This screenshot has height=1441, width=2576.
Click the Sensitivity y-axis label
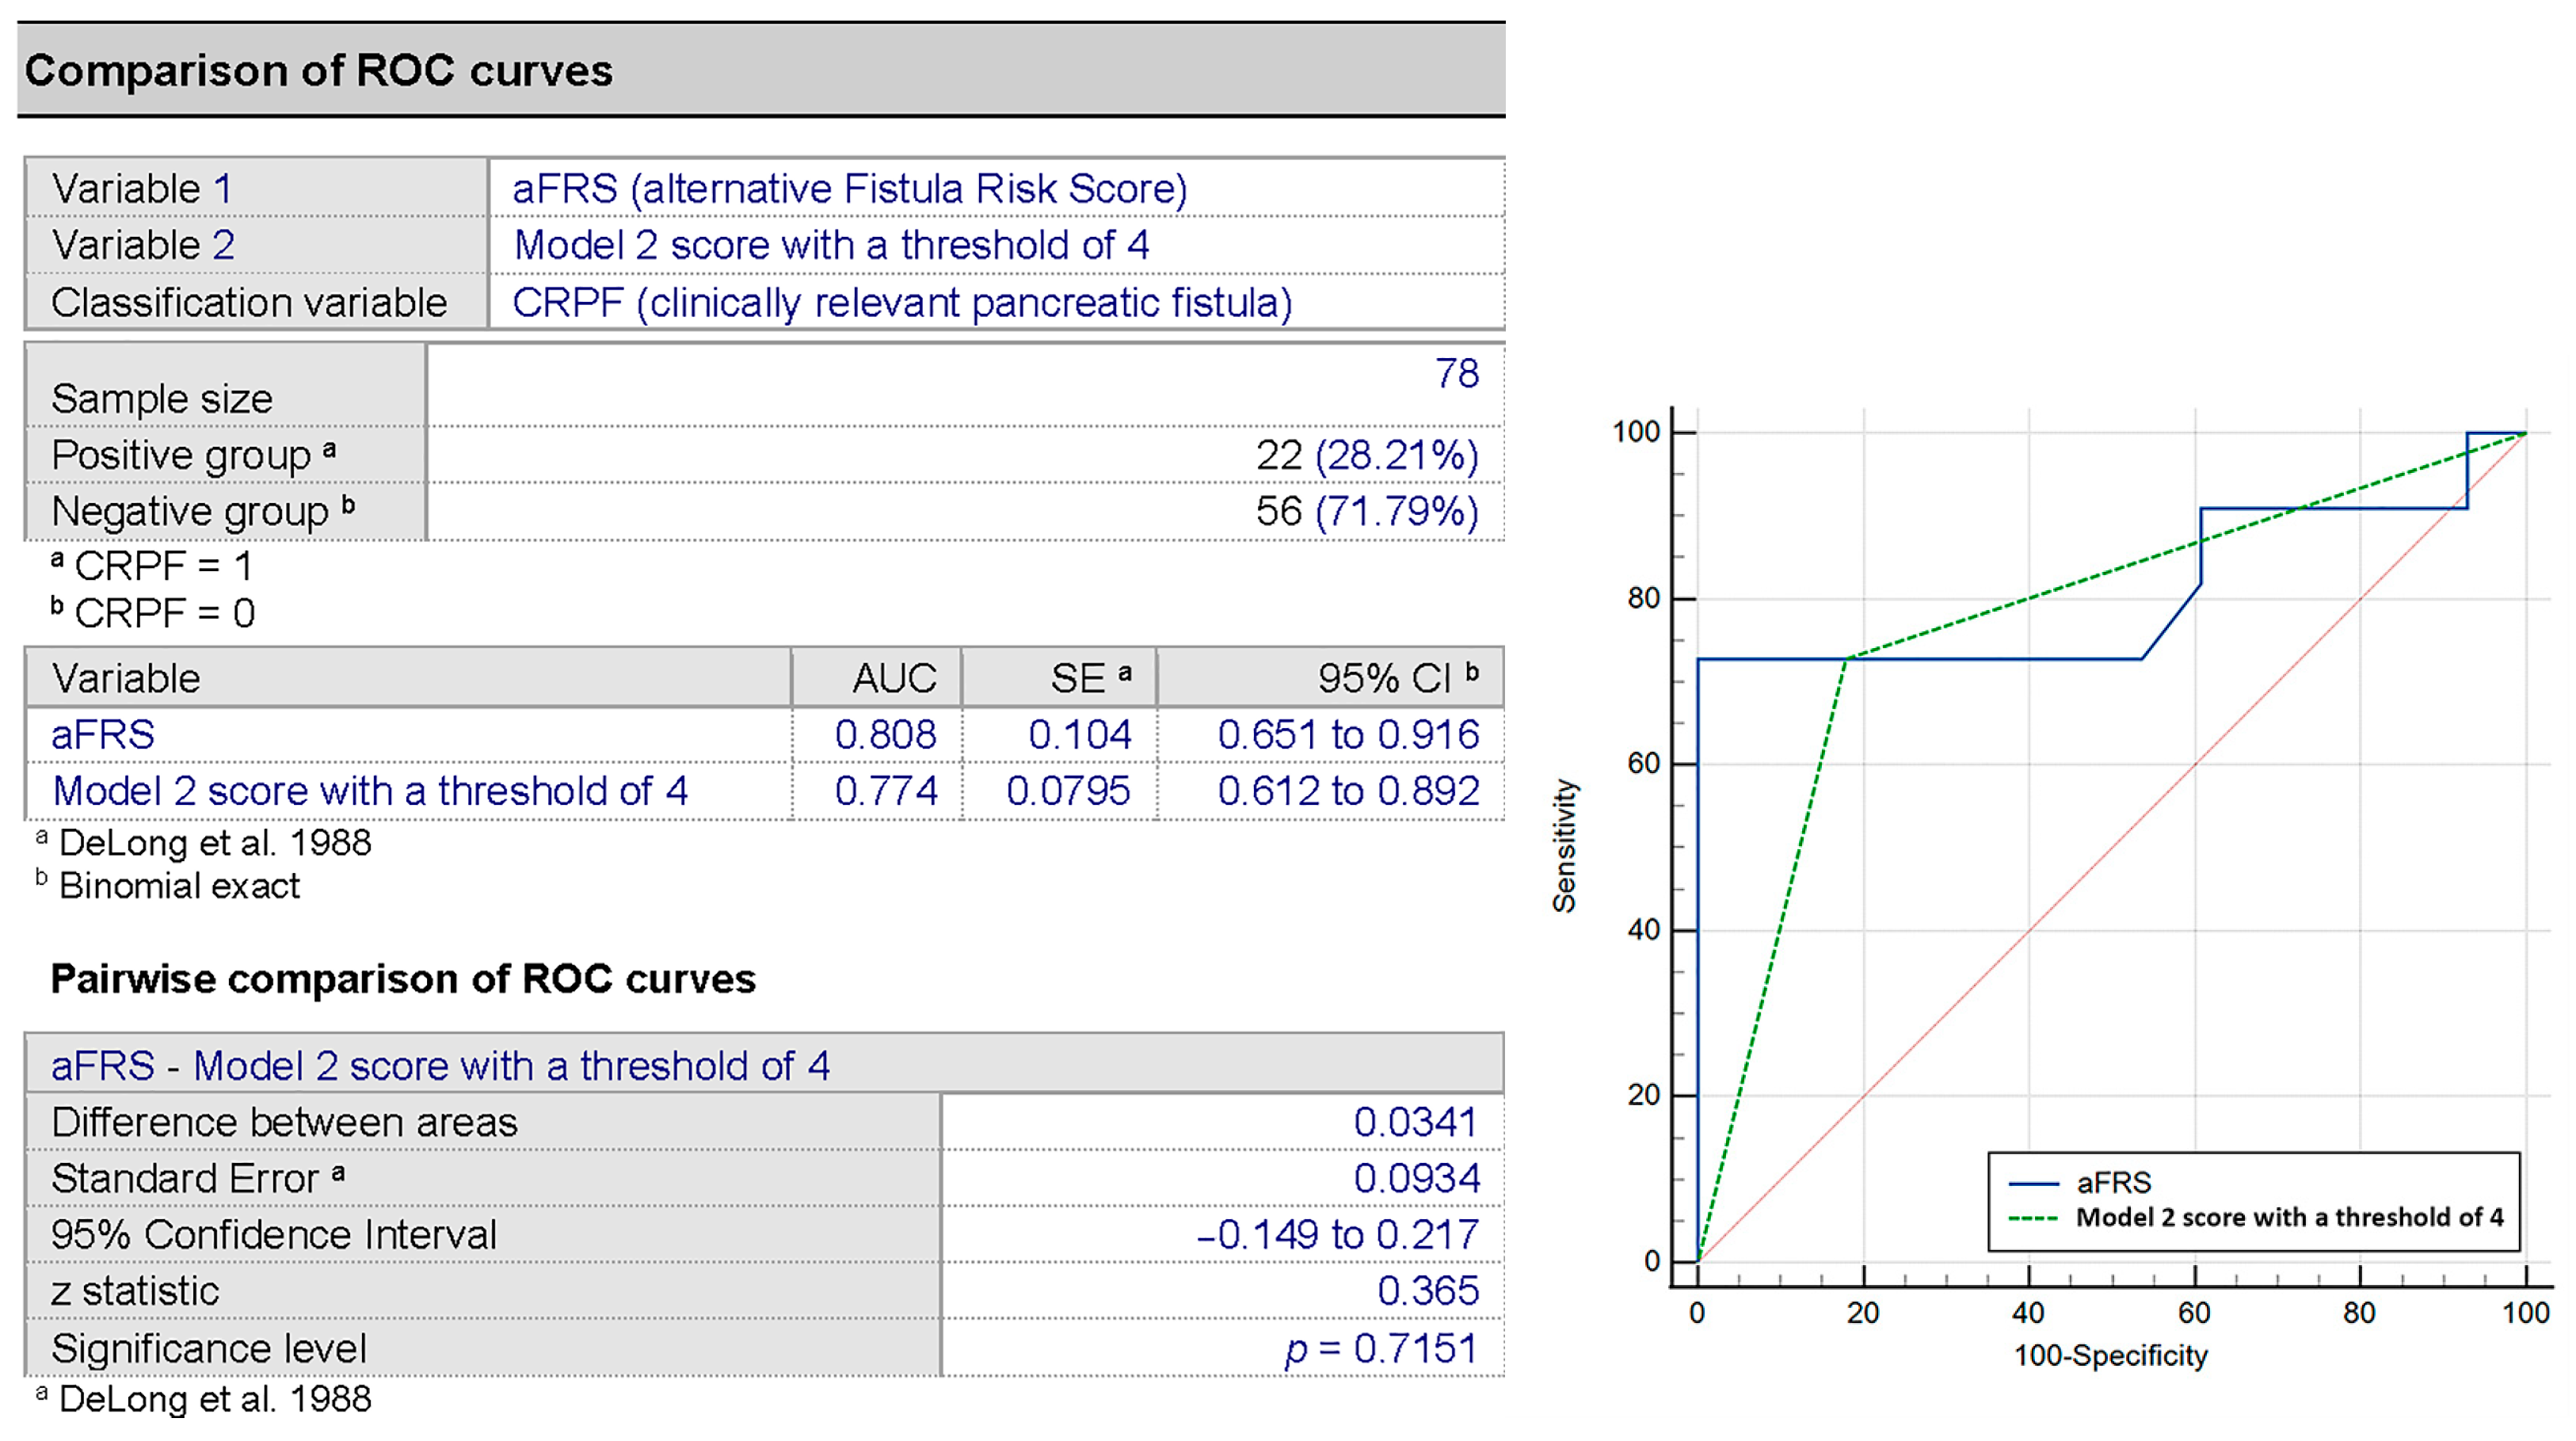tap(1564, 846)
